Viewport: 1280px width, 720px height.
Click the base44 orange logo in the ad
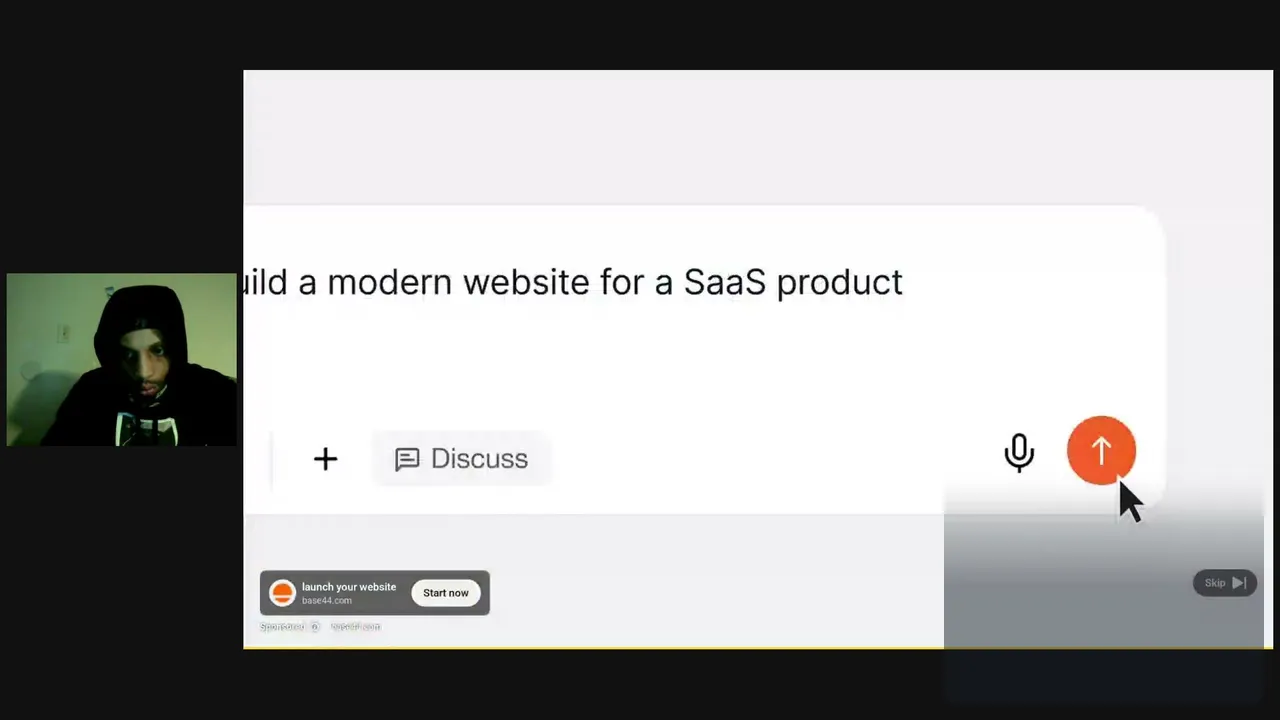coord(283,593)
